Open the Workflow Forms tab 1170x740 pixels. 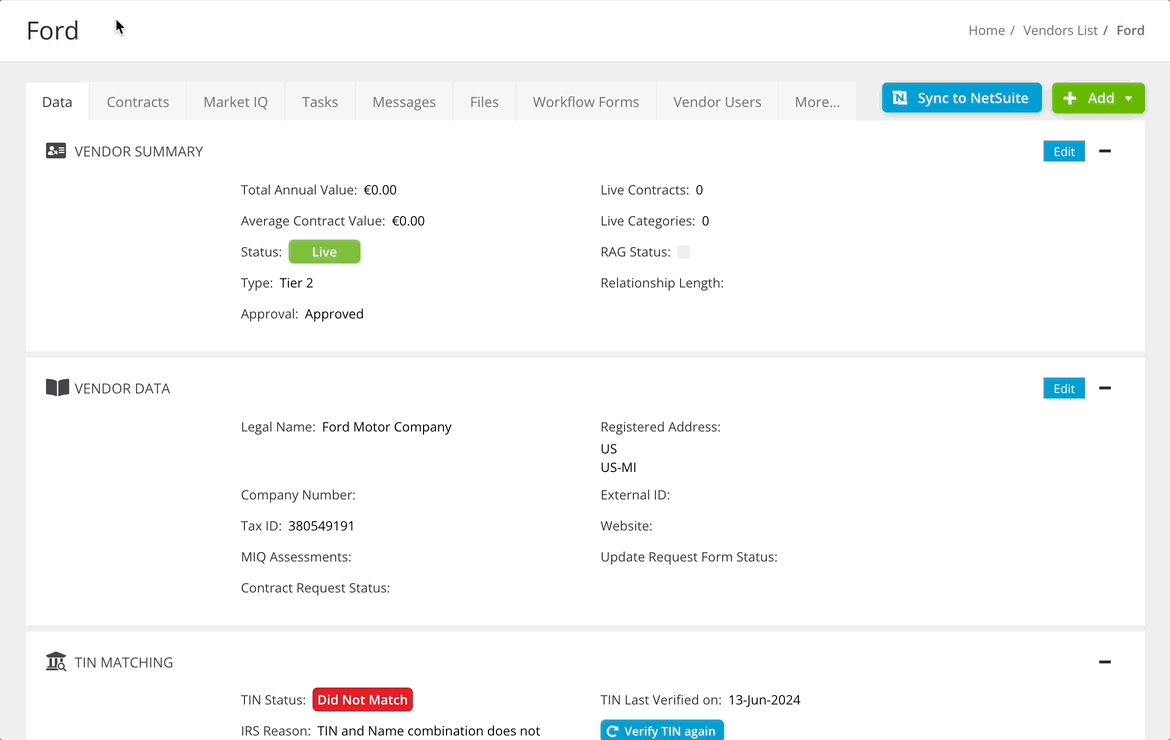(x=586, y=101)
